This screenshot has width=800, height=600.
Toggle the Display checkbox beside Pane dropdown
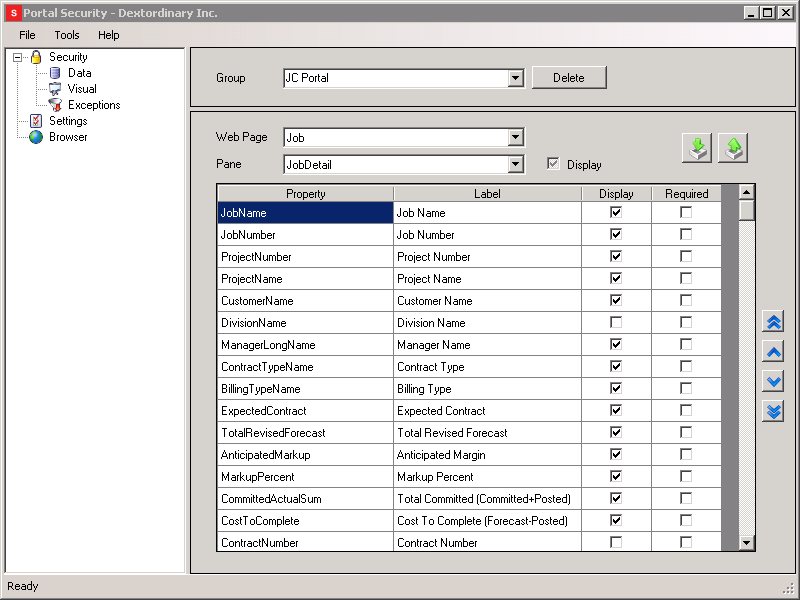coord(553,164)
